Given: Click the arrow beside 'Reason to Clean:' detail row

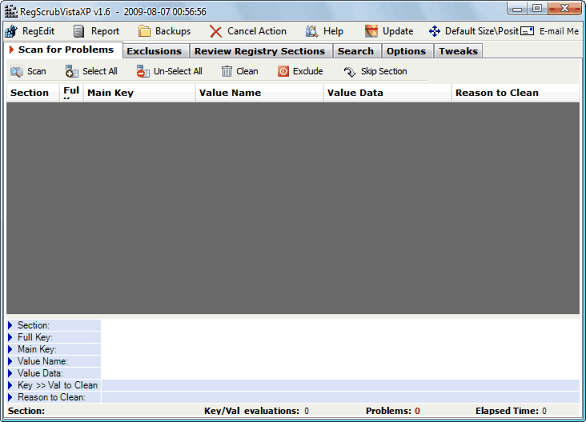Looking at the screenshot, I should (x=10, y=397).
